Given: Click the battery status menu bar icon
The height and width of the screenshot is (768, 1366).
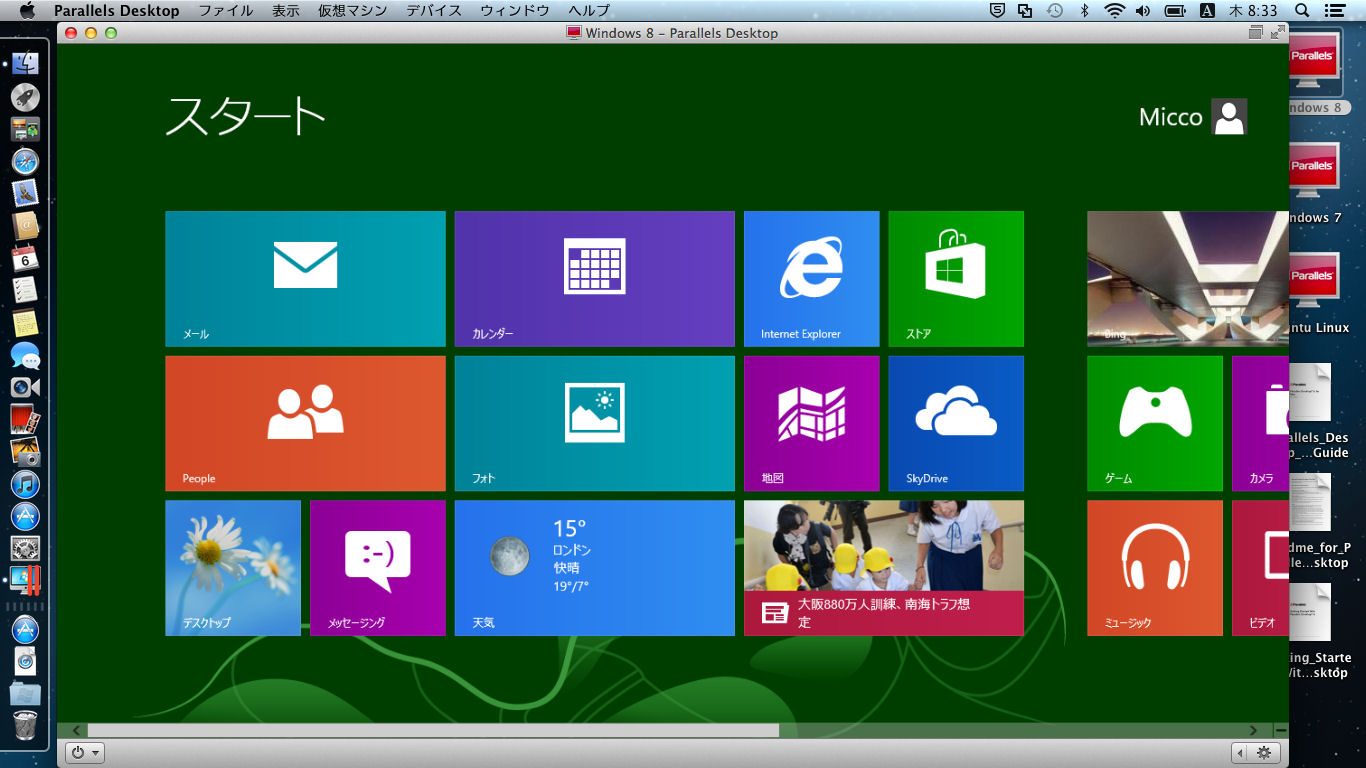Looking at the screenshot, I should pyautogui.click(x=1176, y=10).
